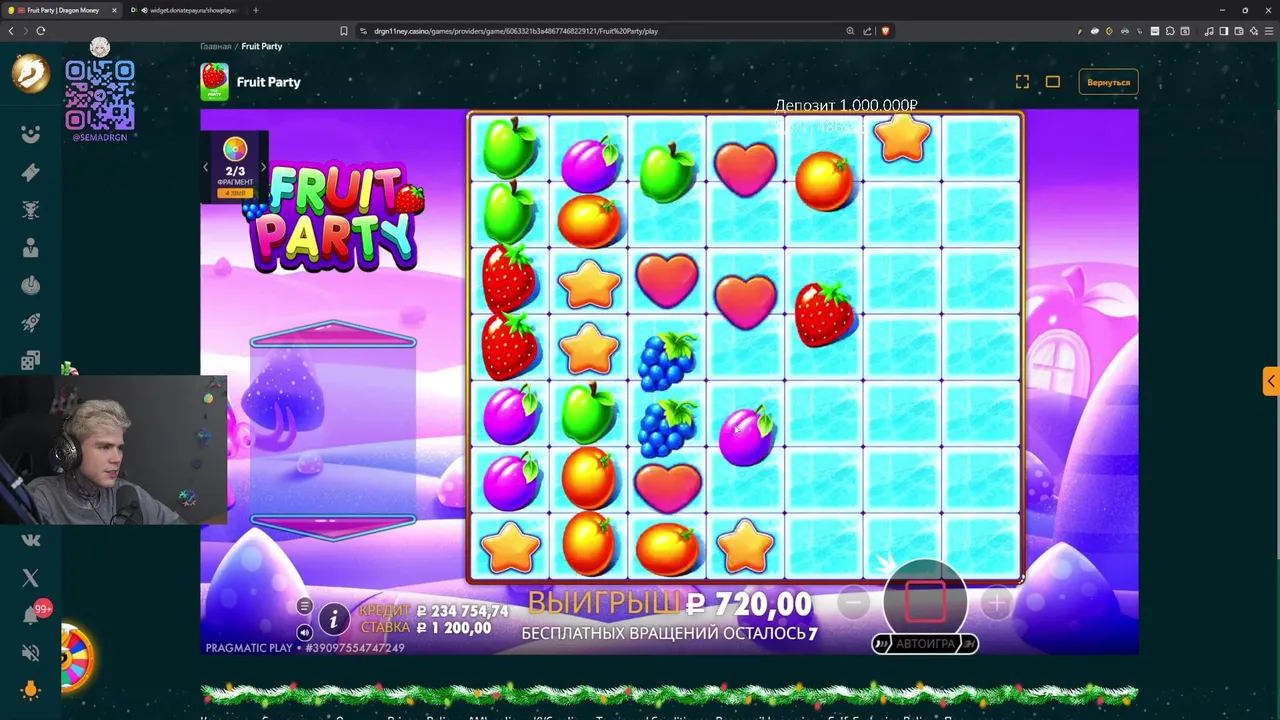
Task: Go to Главная breadcrumb link
Action: (x=215, y=46)
